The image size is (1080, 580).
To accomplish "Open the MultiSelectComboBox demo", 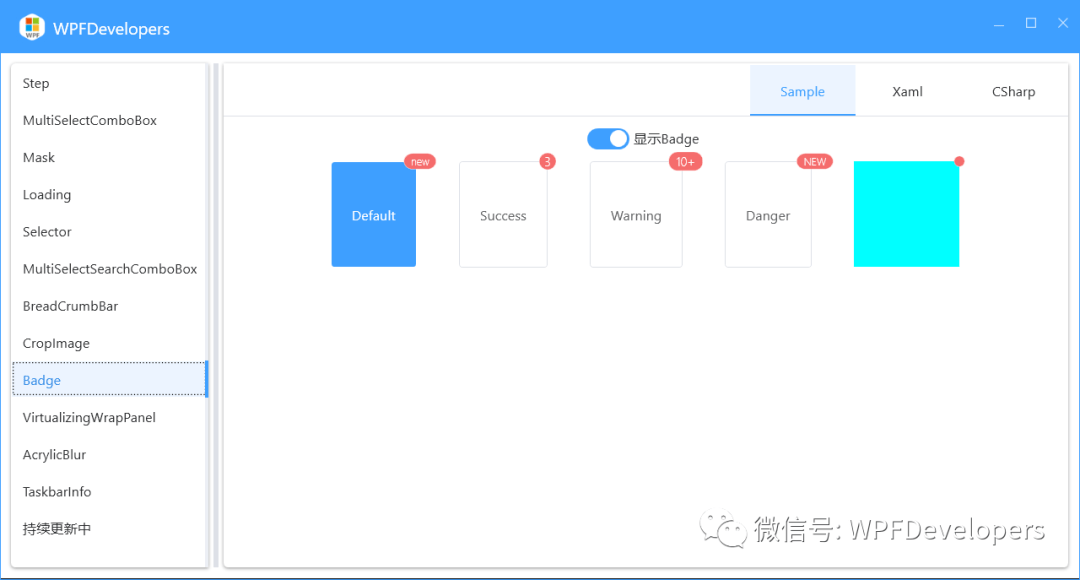I will point(89,120).
